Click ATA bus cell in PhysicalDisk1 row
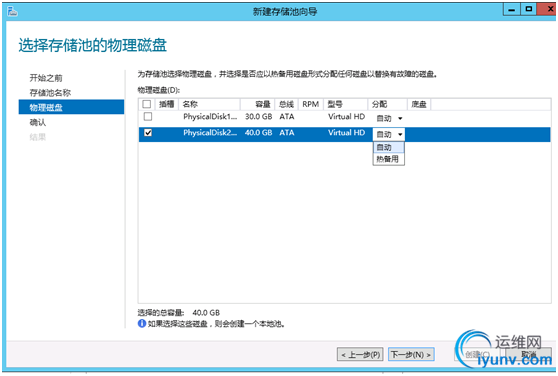Image resolution: width=558 pixels, height=376 pixels. coord(287,117)
